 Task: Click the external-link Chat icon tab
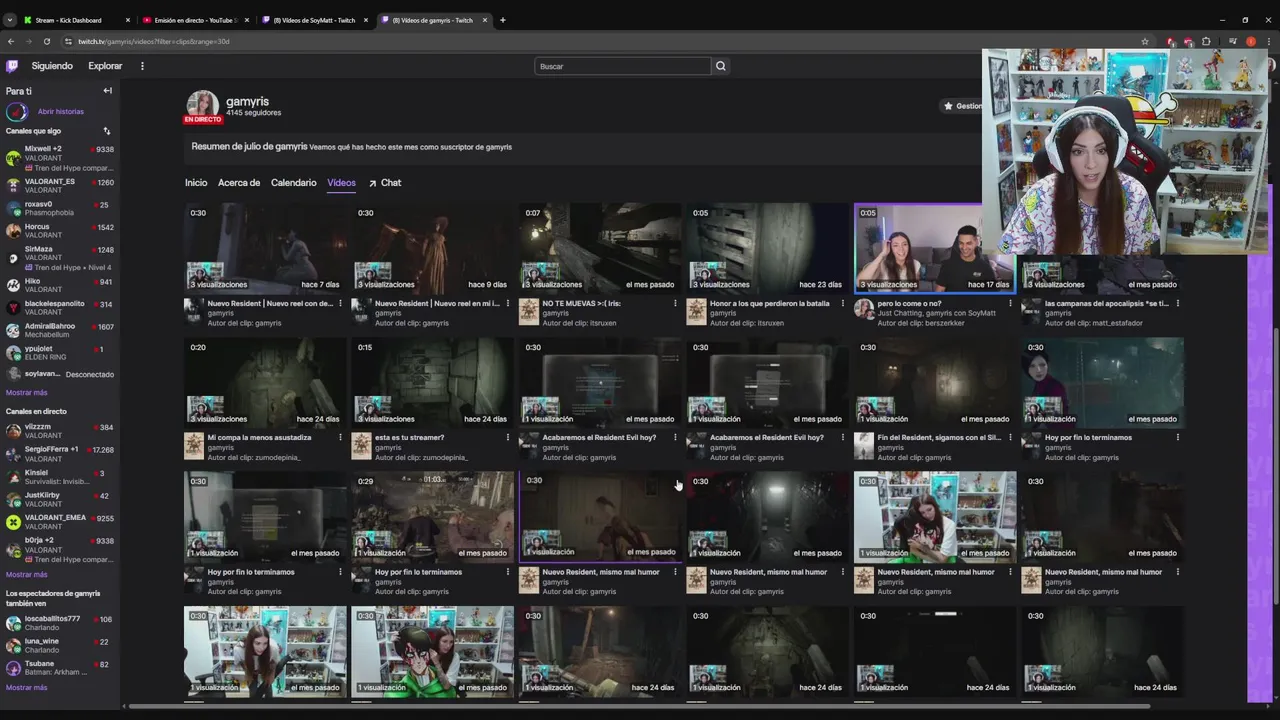point(385,183)
